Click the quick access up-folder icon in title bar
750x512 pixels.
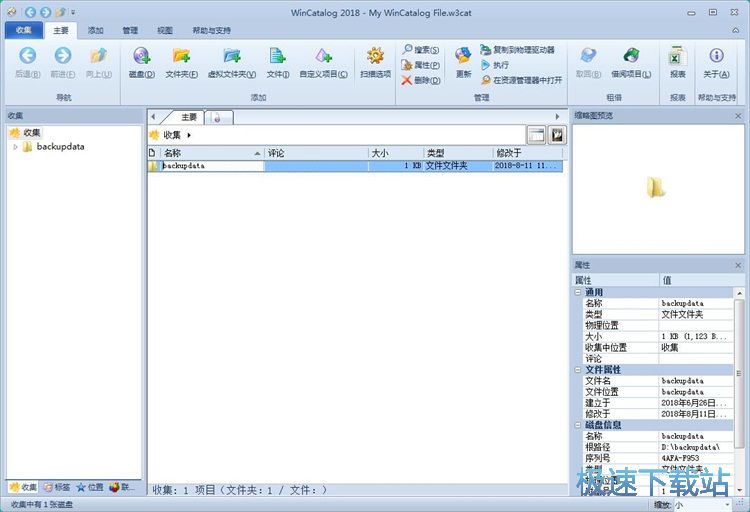click(x=61, y=12)
